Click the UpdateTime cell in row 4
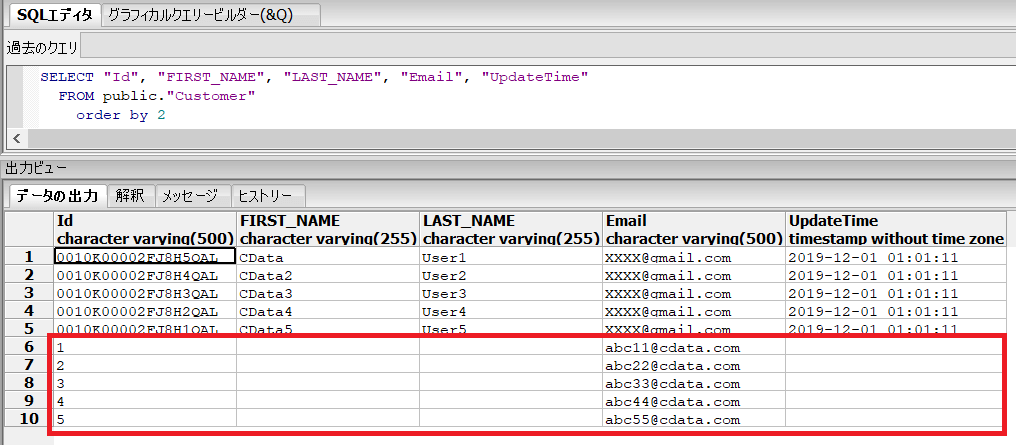 (897, 311)
